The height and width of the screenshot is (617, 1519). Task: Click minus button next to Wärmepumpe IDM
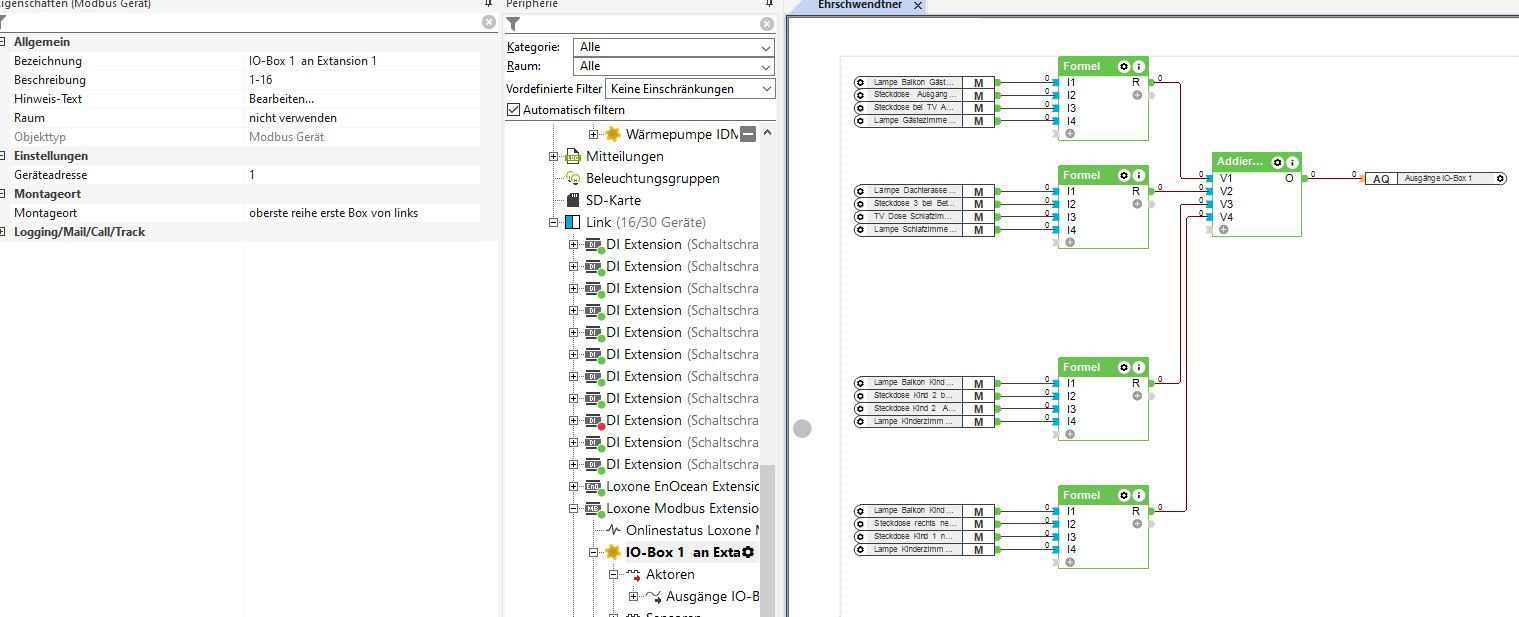click(748, 134)
